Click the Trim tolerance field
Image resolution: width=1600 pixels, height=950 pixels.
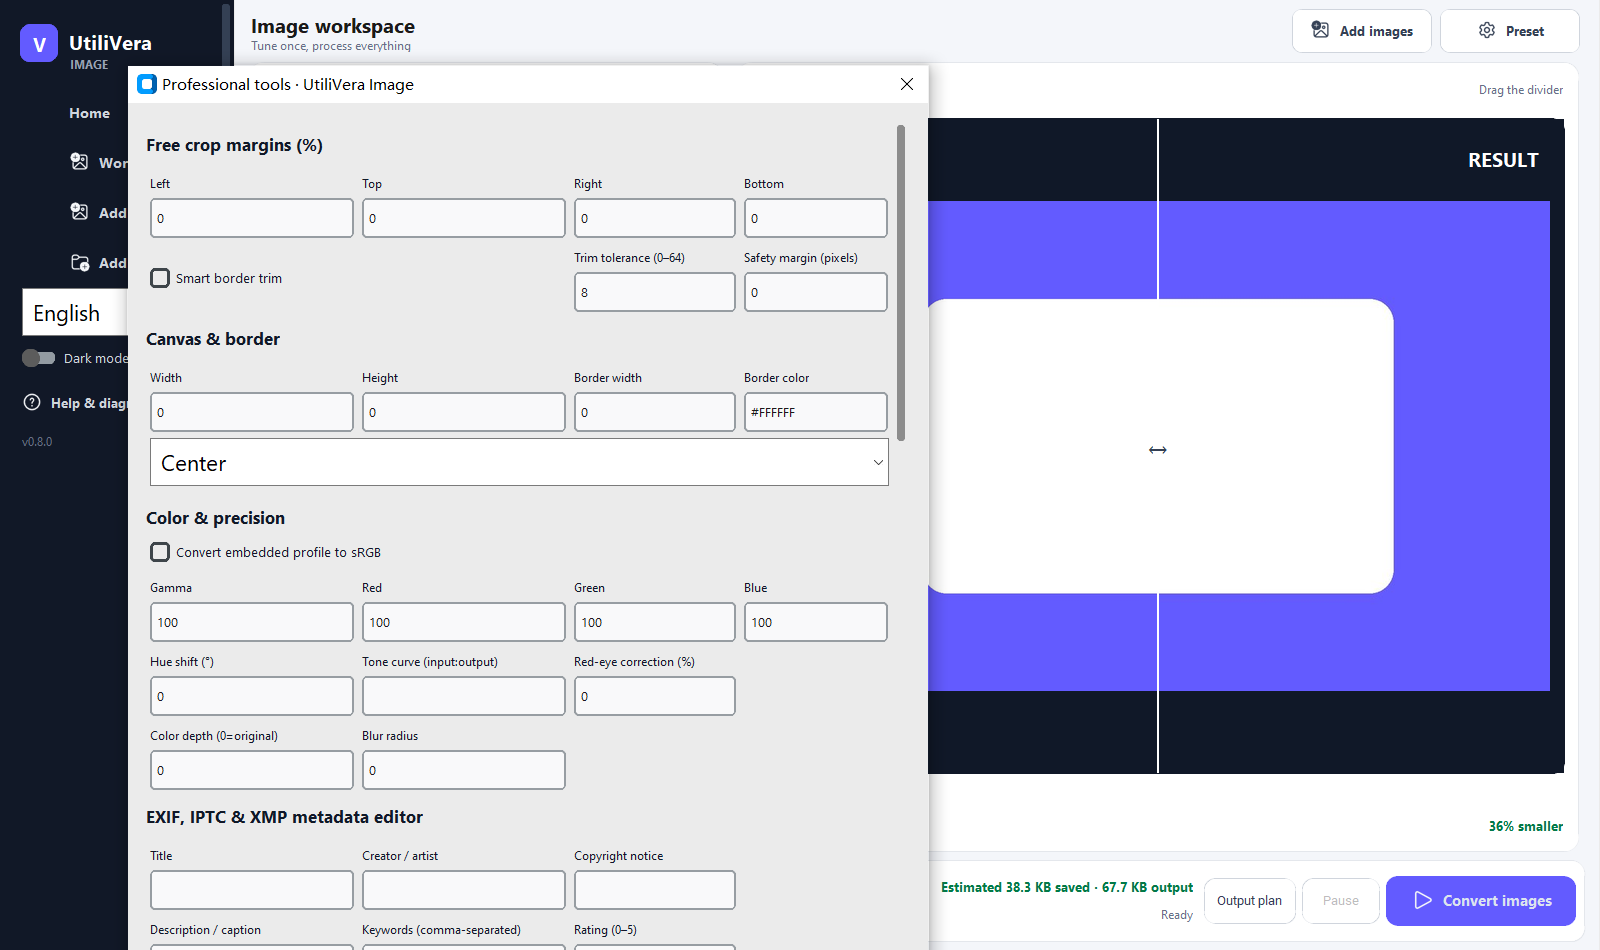point(655,292)
